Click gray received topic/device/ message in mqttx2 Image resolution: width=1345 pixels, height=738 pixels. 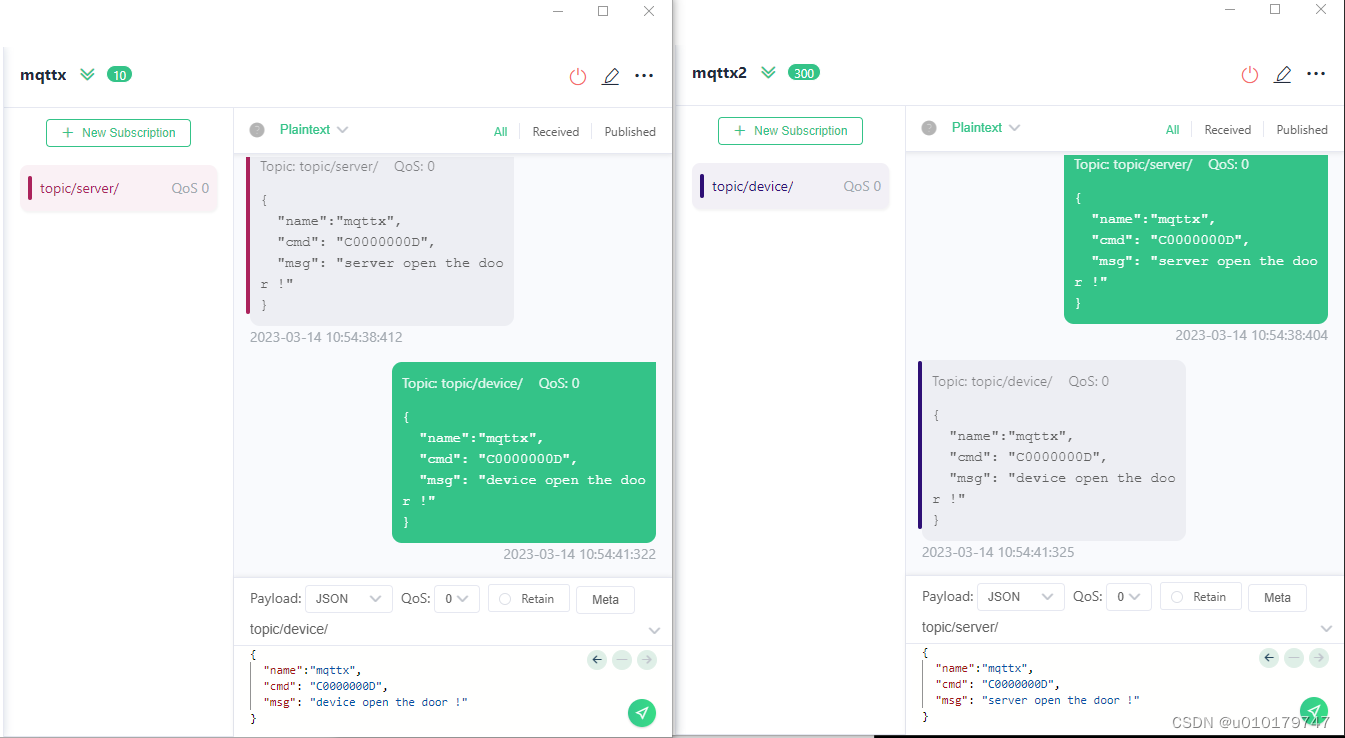(1053, 450)
